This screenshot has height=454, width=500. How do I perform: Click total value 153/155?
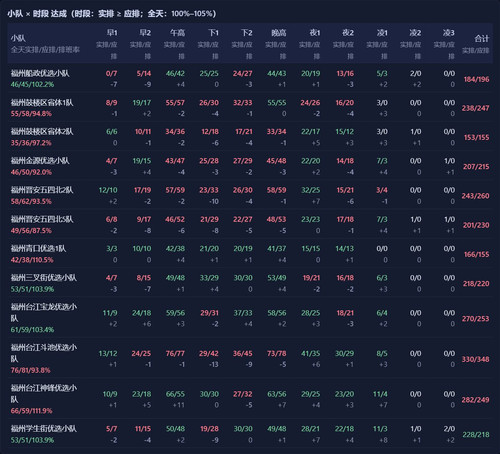coord(477,137)
